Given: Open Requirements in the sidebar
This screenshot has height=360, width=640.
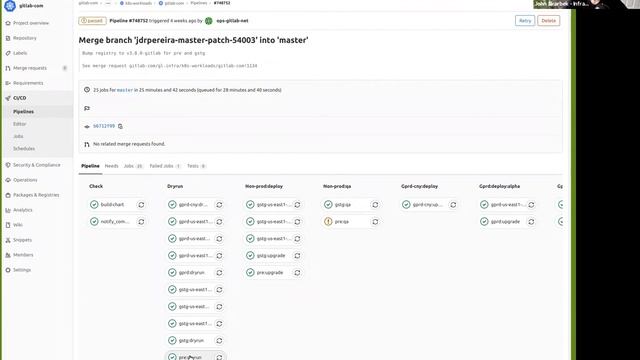Looking at the screenshot, I should (28, 83).
